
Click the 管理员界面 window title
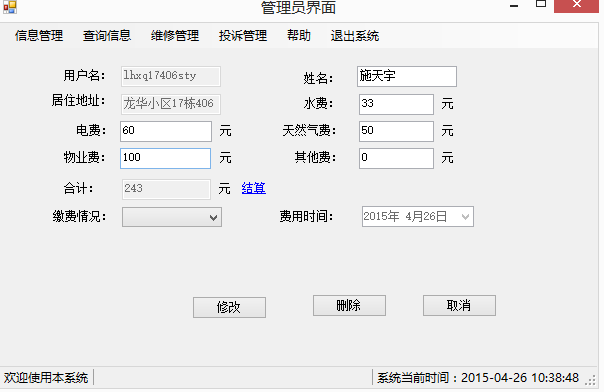click(299, 7)
